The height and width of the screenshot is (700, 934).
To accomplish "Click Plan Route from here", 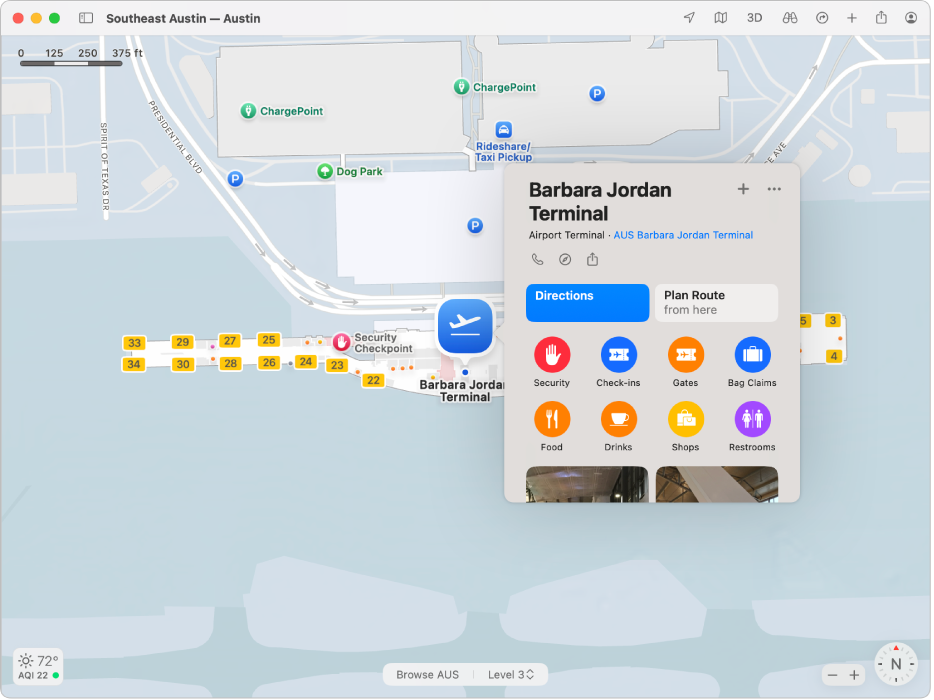I will click(x=716, y=303).
